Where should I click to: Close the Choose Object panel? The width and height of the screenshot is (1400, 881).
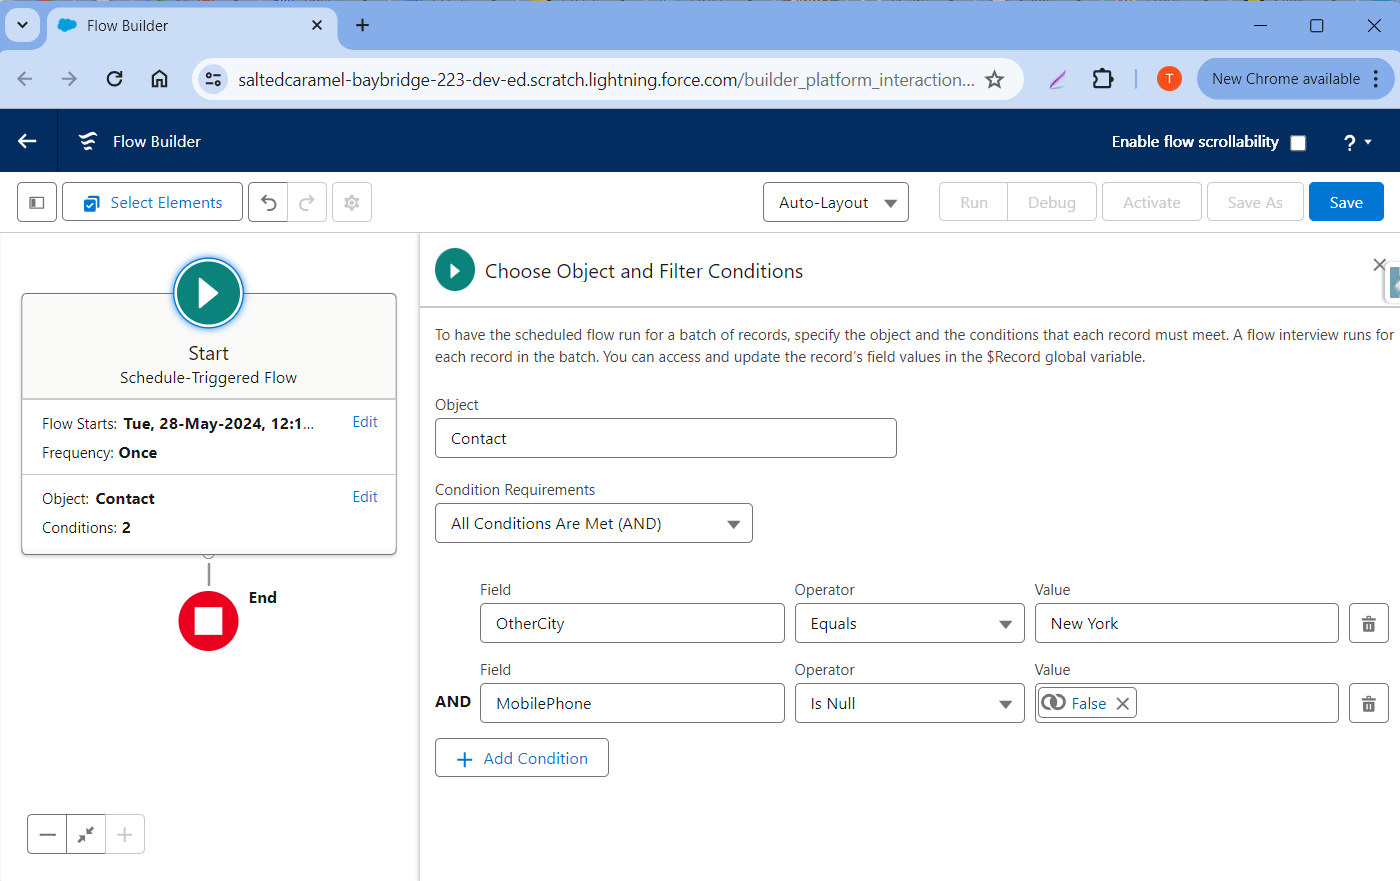tap(1379, 265)
